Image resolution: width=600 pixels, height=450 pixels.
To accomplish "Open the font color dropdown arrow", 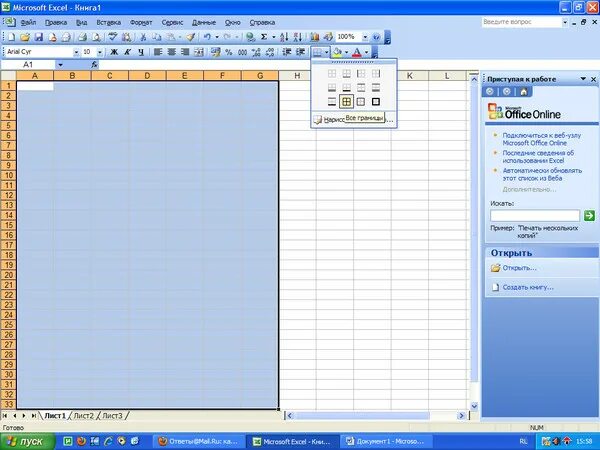I will (x=366, y=52).
